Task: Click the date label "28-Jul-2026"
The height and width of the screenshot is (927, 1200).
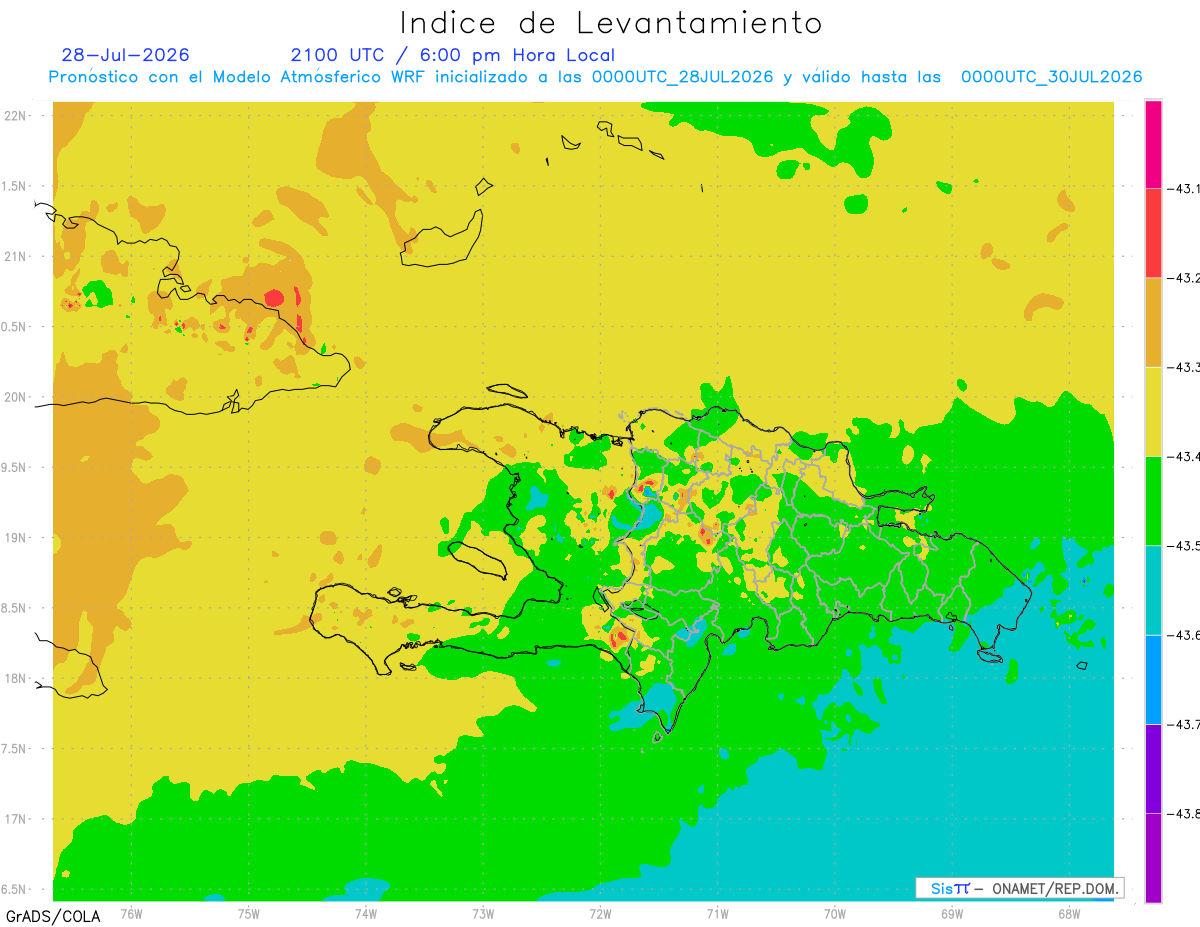Action: [x=125, y=55]
